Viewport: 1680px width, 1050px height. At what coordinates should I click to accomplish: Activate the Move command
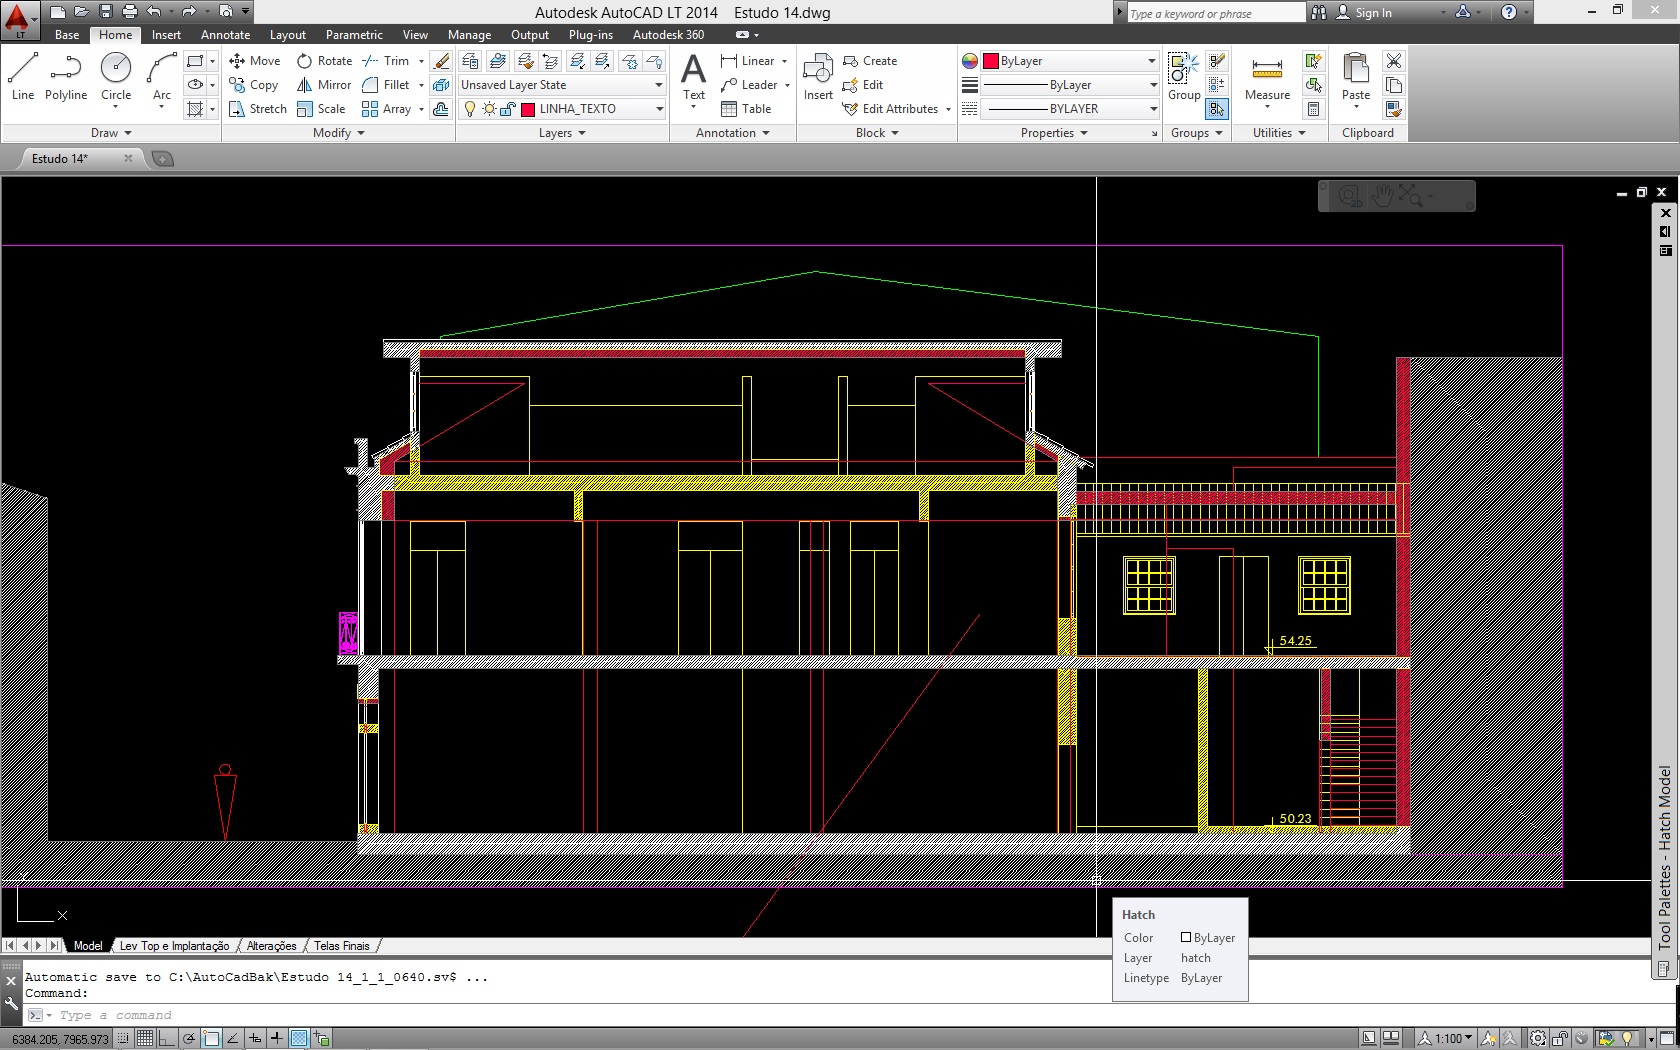[x=255, y=61]
